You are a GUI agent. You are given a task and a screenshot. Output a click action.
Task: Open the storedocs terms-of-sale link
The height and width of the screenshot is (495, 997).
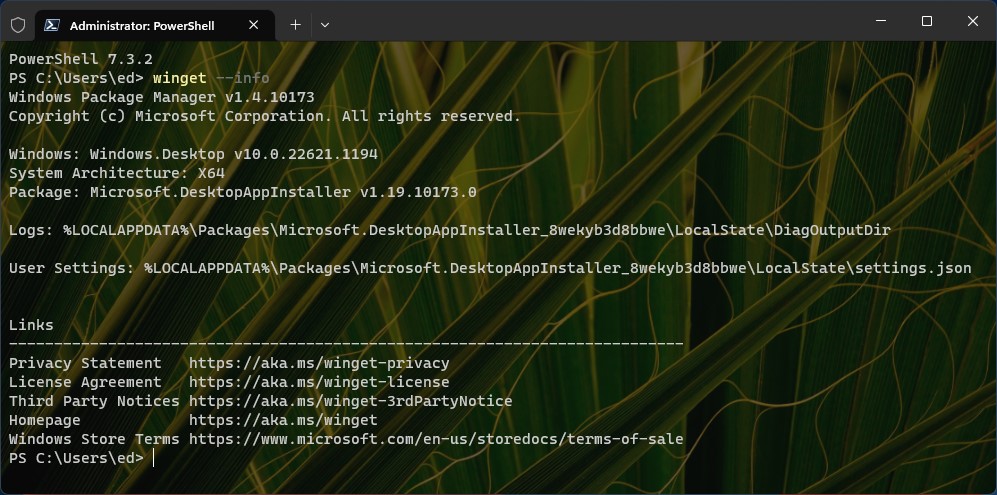point(436,439)
